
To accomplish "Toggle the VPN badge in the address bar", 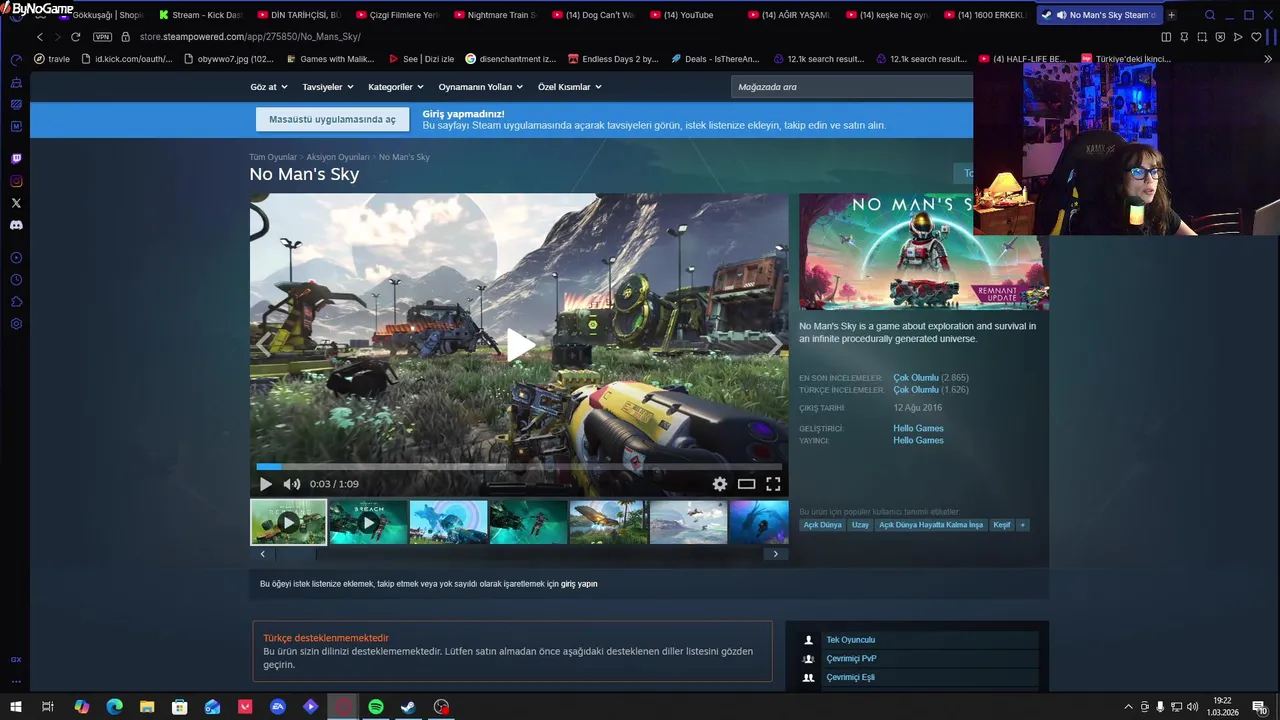I will pyautogui.click(x=102, y=37).
